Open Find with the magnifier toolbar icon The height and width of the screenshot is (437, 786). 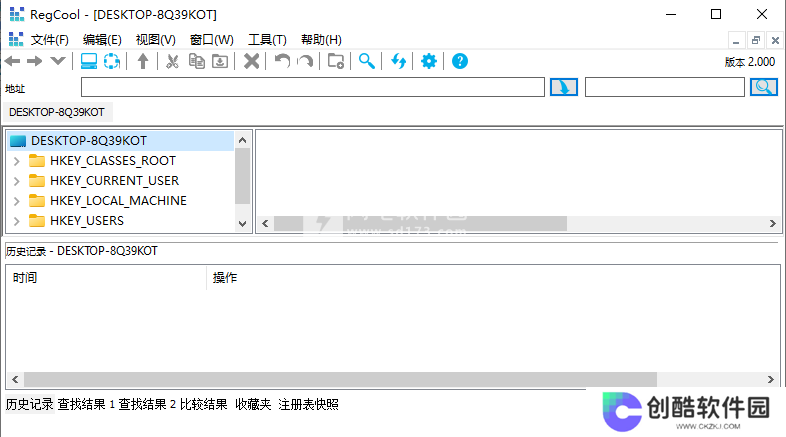click(x=366, y=61)
